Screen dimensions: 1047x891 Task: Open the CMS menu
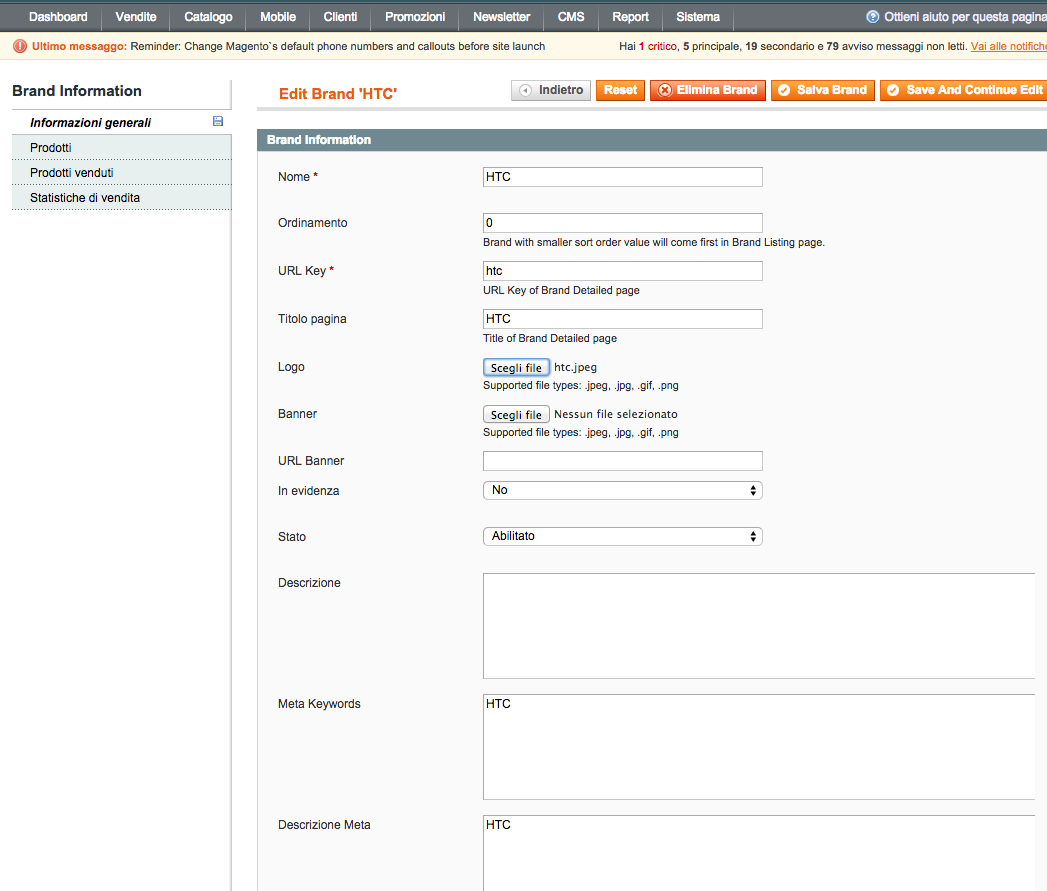571,17
